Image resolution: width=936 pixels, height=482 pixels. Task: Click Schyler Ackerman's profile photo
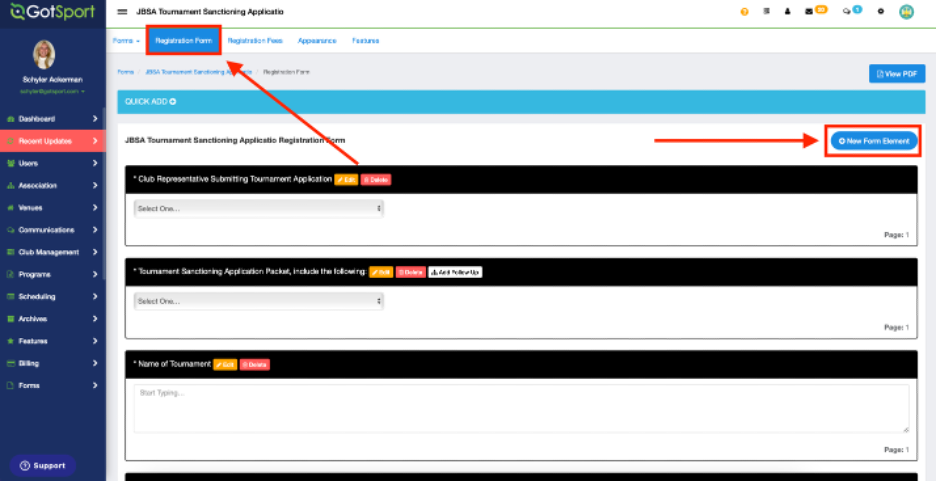coord(44,55)
